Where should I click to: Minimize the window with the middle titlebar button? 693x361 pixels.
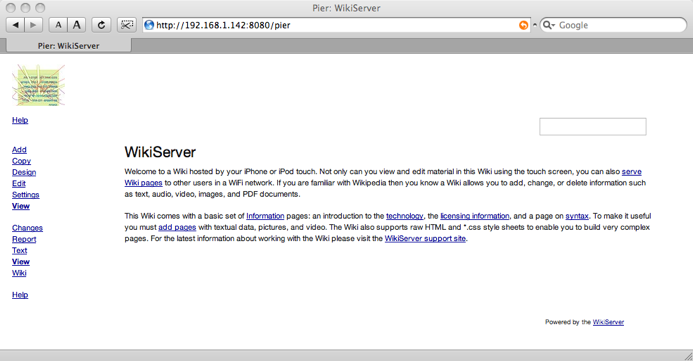(x=26, y=8)
